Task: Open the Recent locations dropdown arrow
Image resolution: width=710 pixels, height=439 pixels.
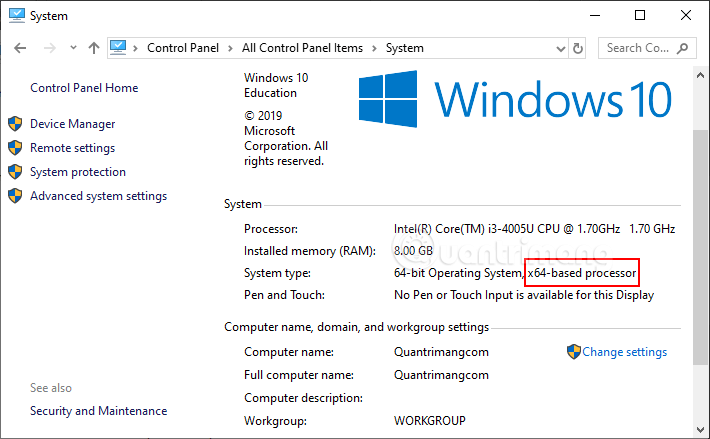Action: pyautogui.click(x=71, y=48)
